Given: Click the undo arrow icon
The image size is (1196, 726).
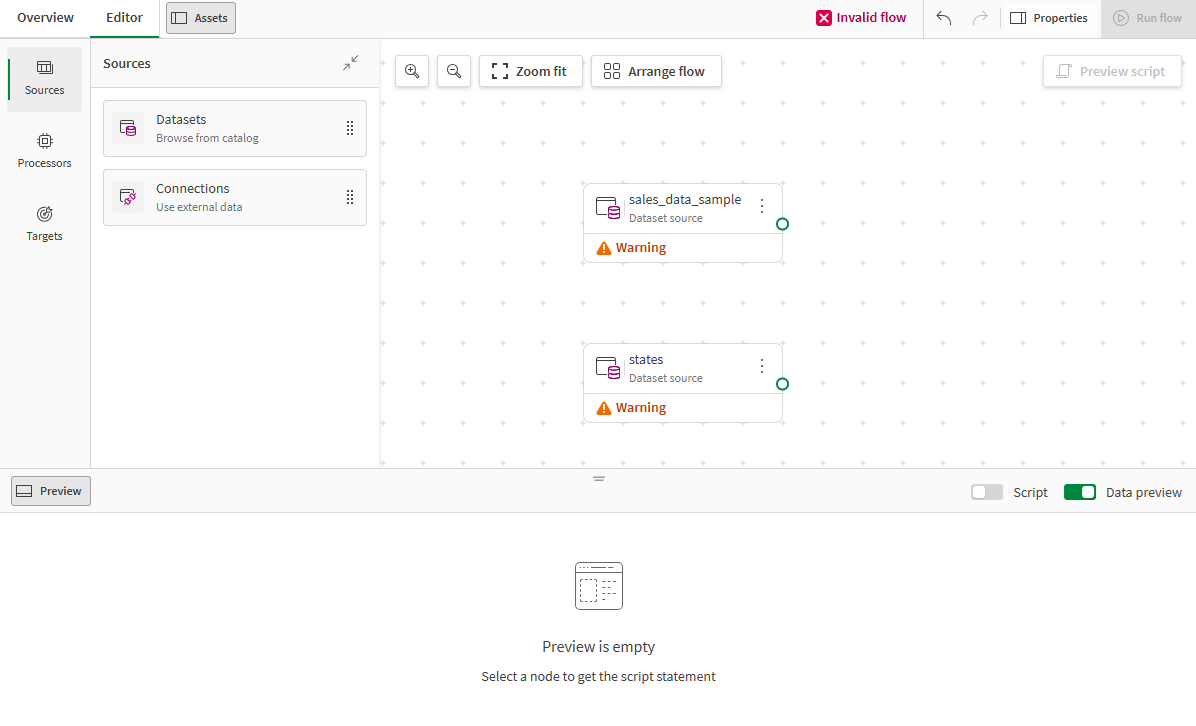Looking at the screenshot, I should coord(944,18).
